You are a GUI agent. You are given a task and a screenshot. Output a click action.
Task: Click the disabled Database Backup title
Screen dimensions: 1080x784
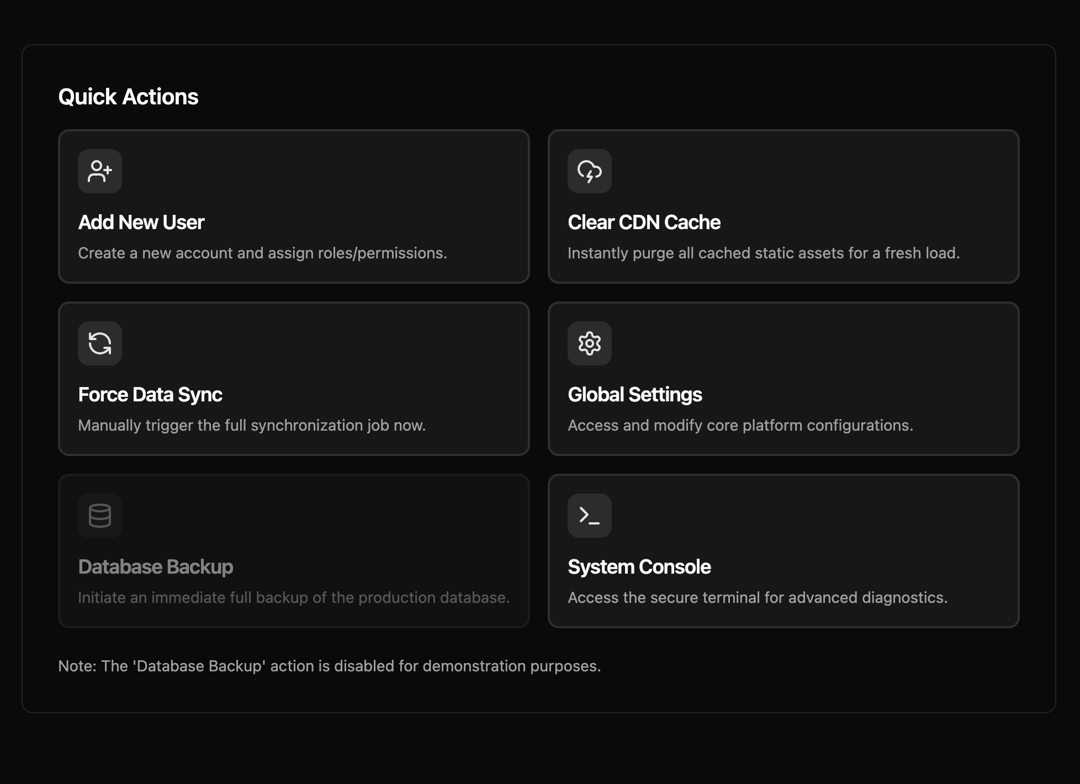156,567
